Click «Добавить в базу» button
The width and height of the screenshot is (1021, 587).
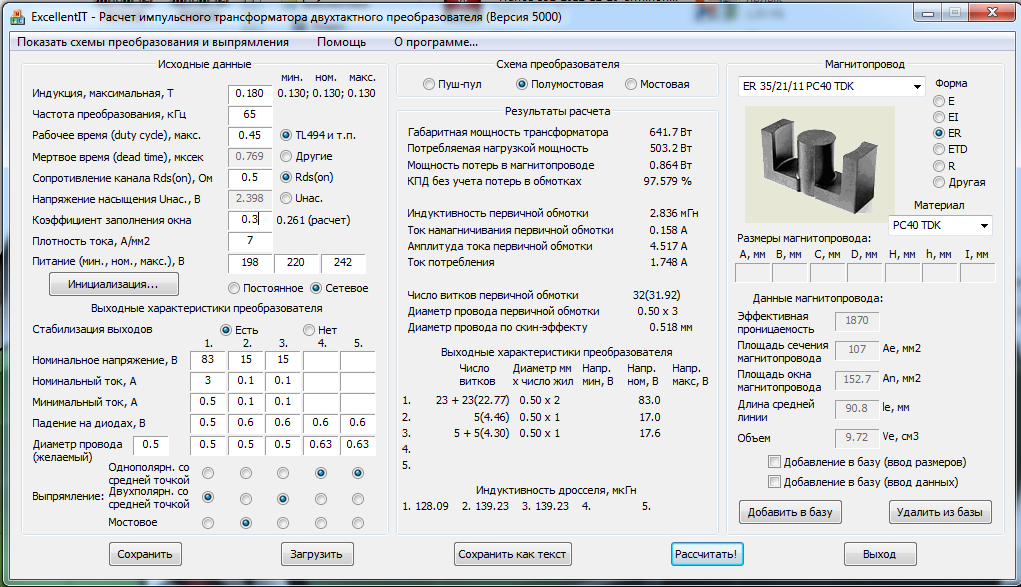tap(790, 512)
